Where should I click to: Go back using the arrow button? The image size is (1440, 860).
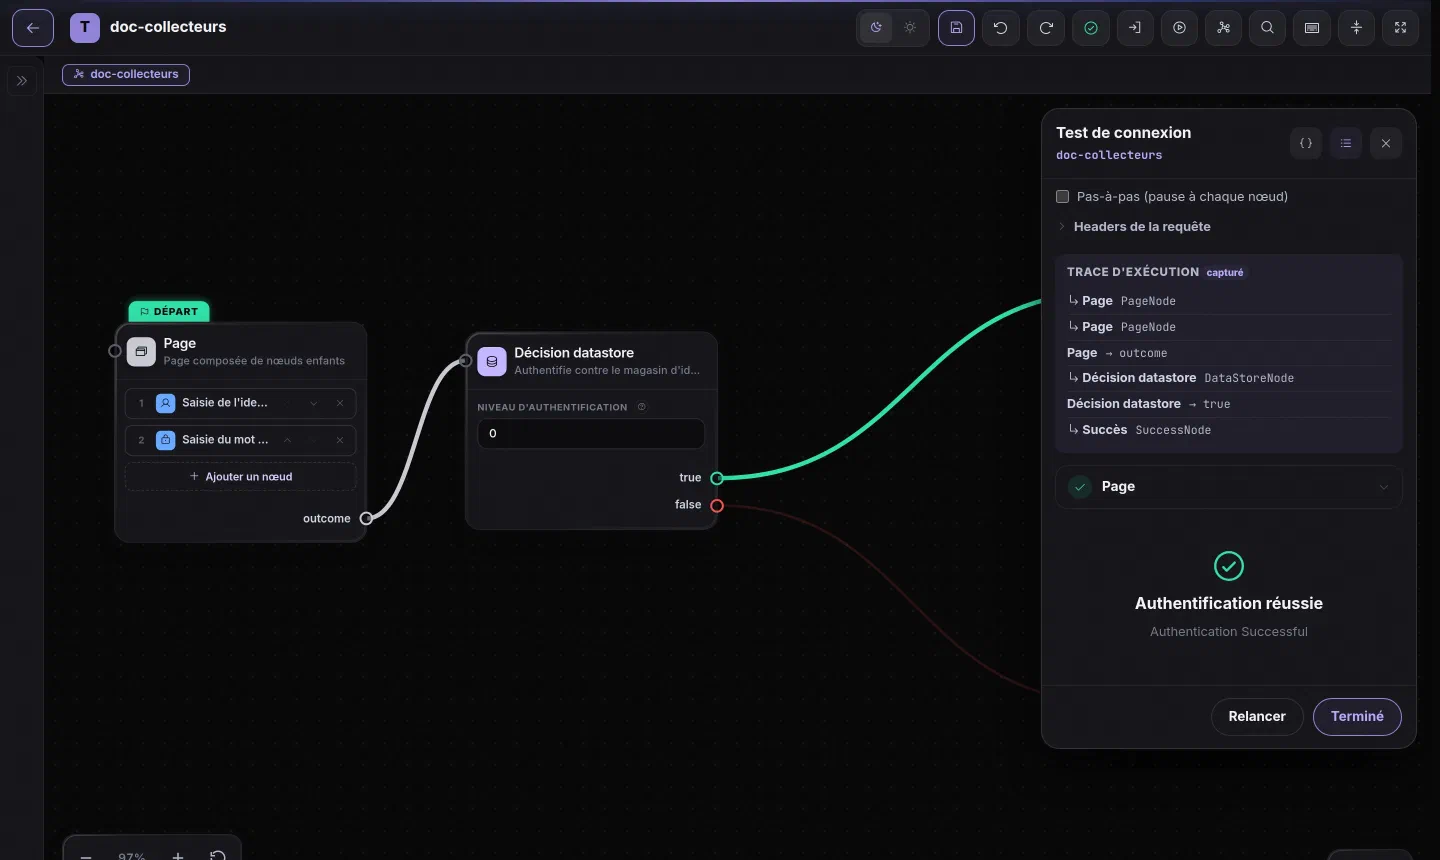pos(32,28)
